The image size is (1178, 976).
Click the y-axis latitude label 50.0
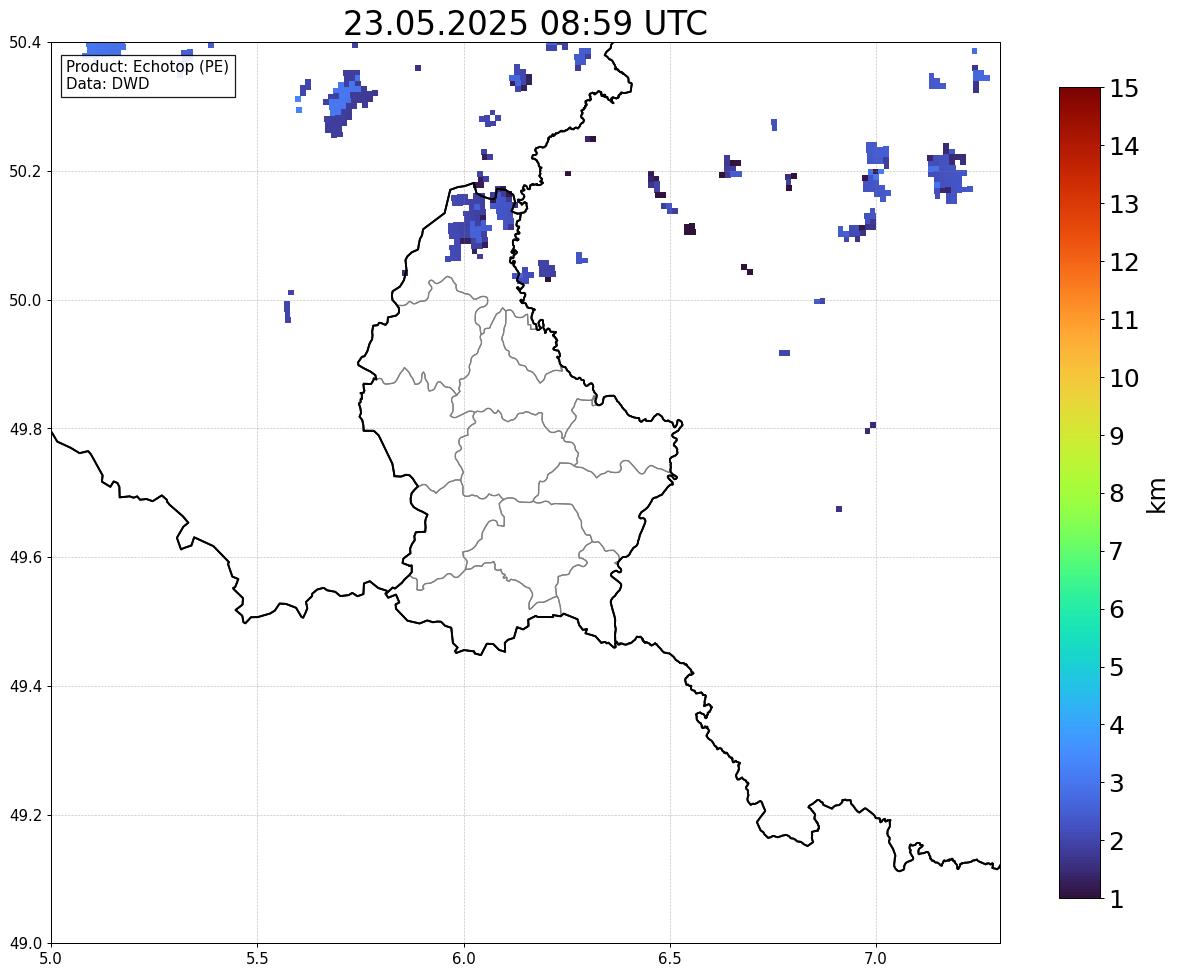coord(25,301)
